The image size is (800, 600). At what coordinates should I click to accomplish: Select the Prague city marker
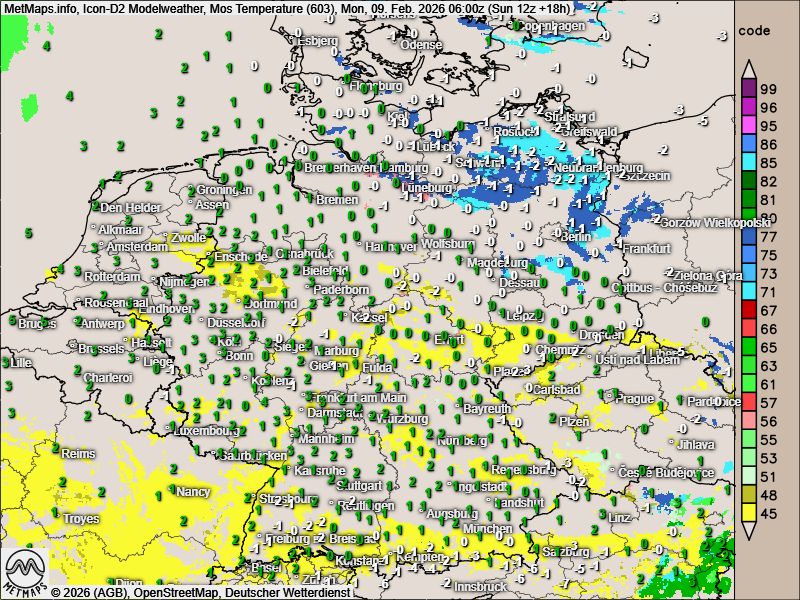(x=611, y=398)
